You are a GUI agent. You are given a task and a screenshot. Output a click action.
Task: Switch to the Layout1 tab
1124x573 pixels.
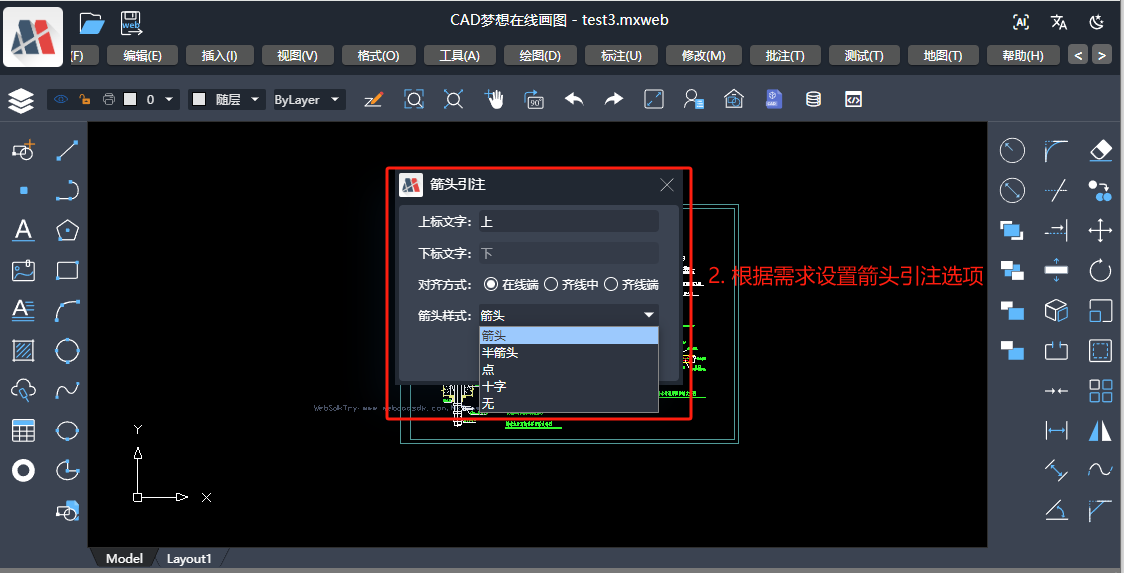coord(189,559)
